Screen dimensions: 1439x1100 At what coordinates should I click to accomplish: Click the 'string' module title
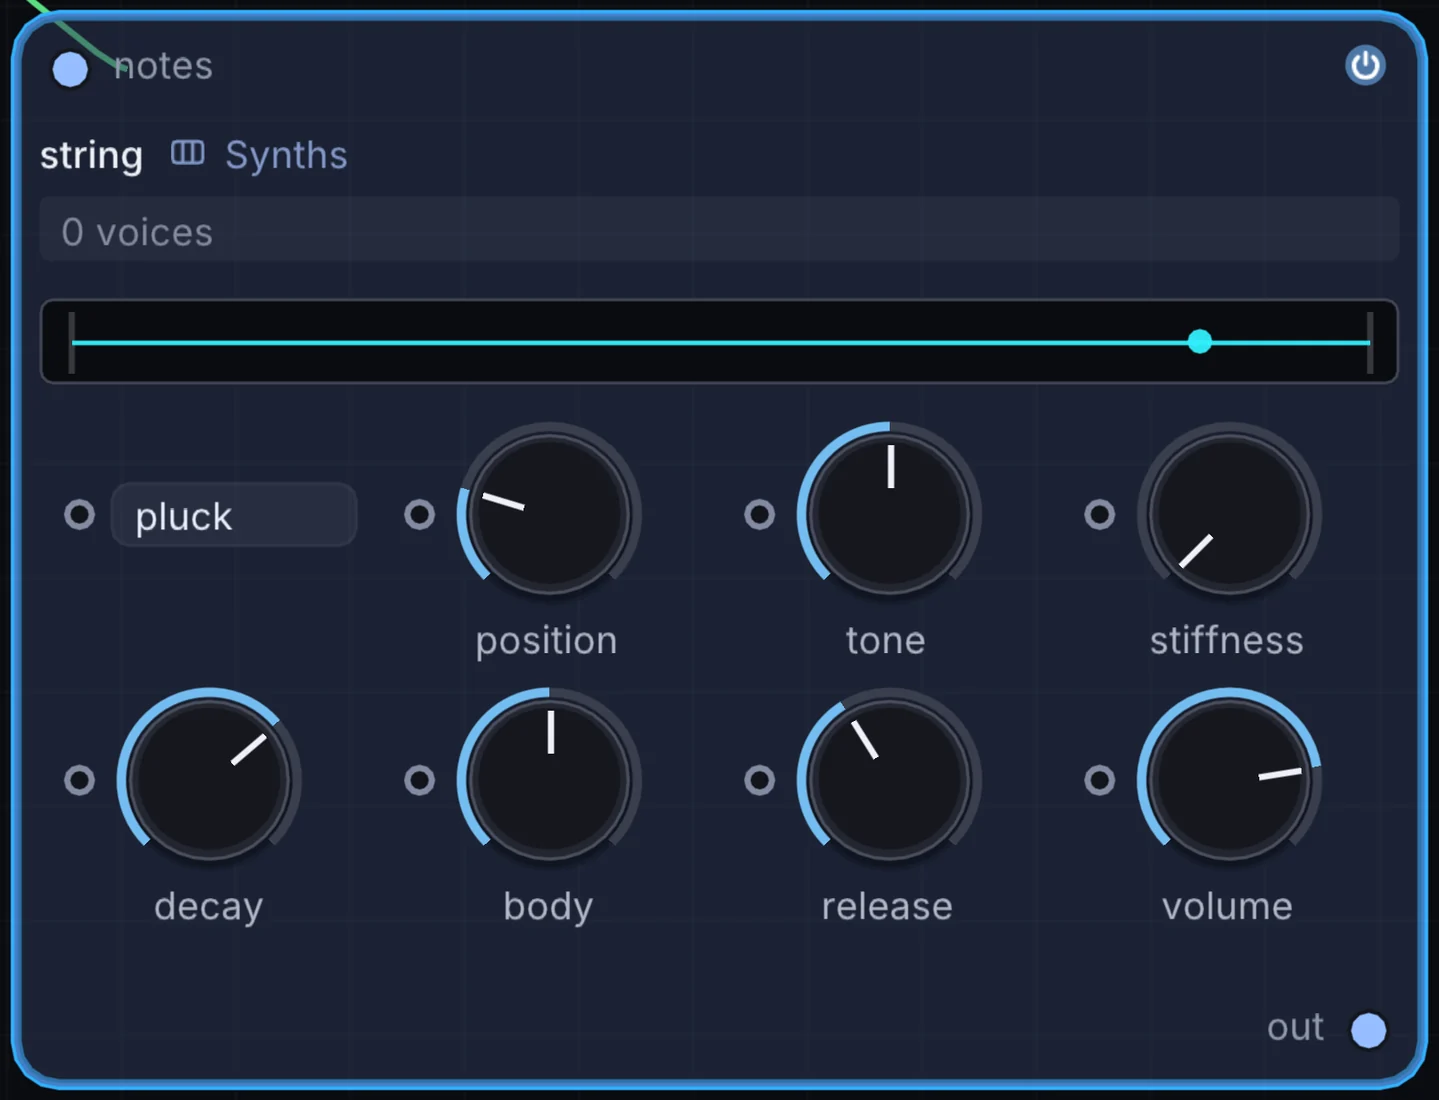tap(91, 156)
